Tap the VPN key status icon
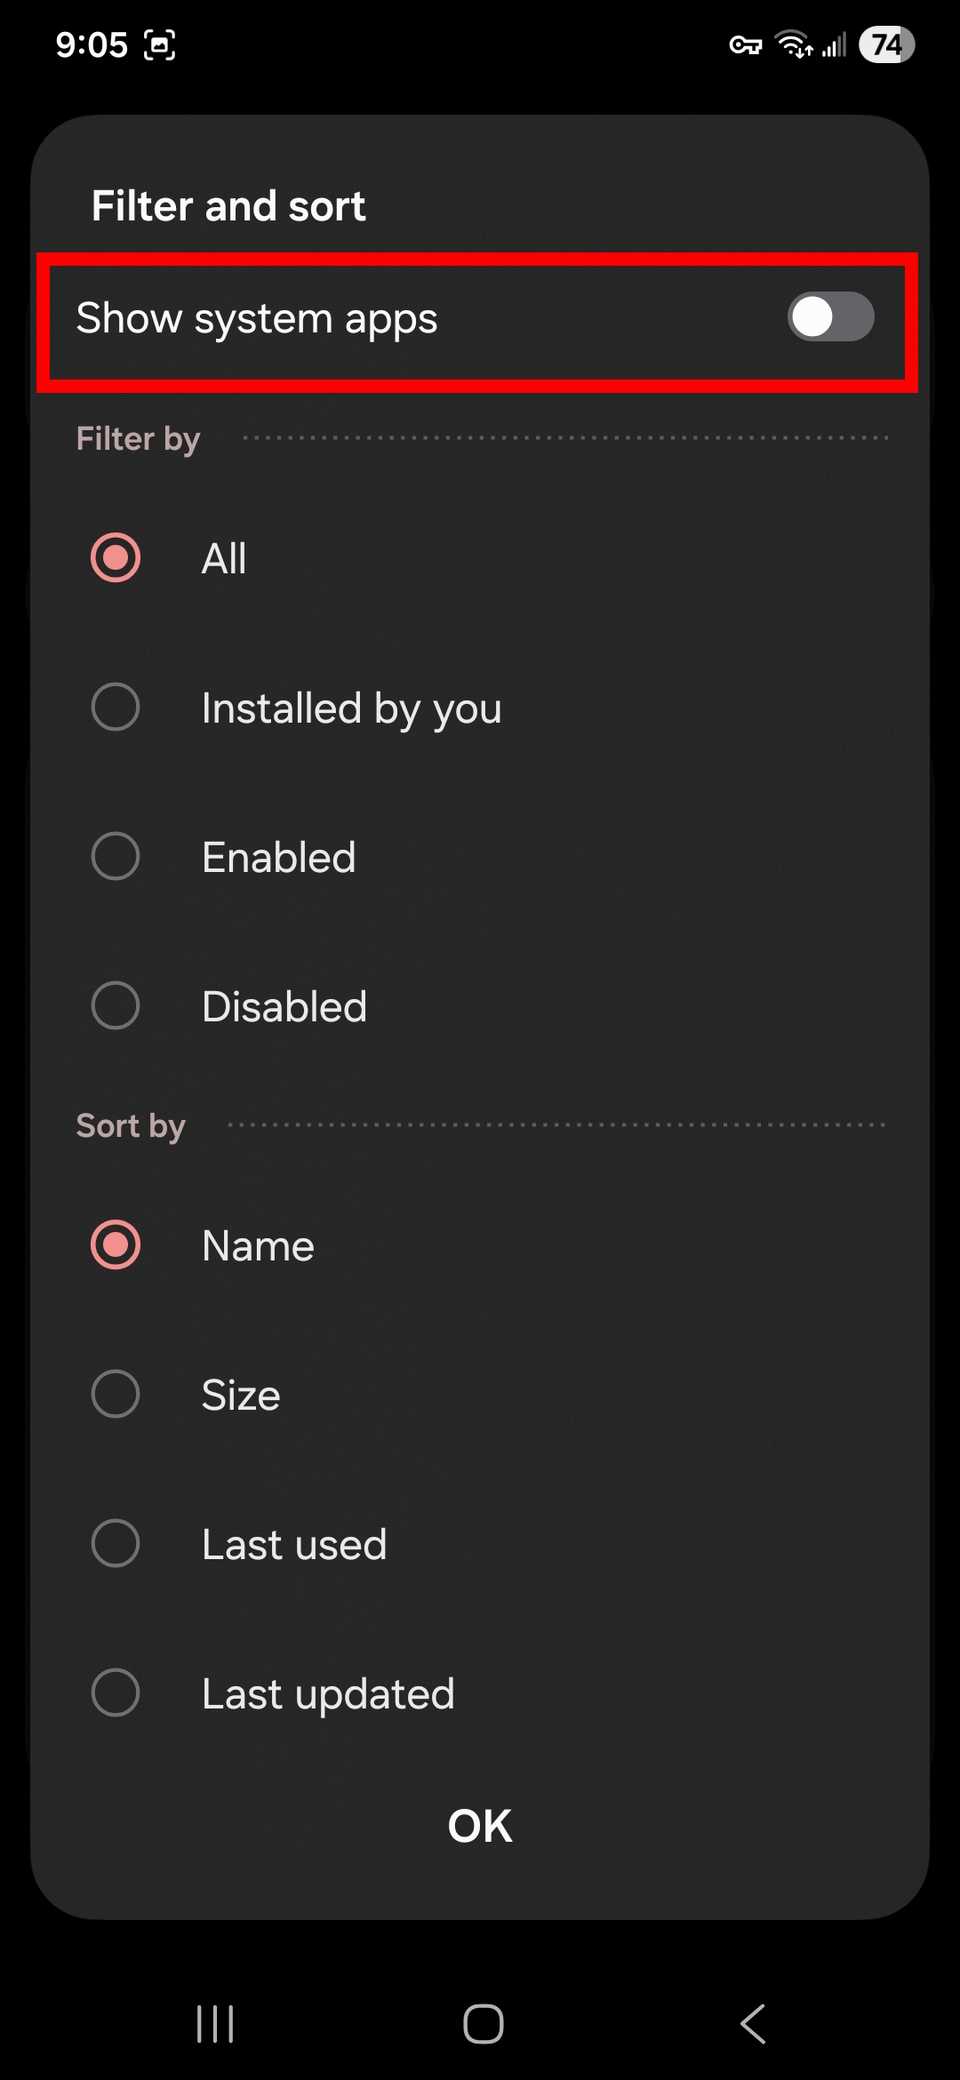 pyautogui.click(x=745, y=45)
